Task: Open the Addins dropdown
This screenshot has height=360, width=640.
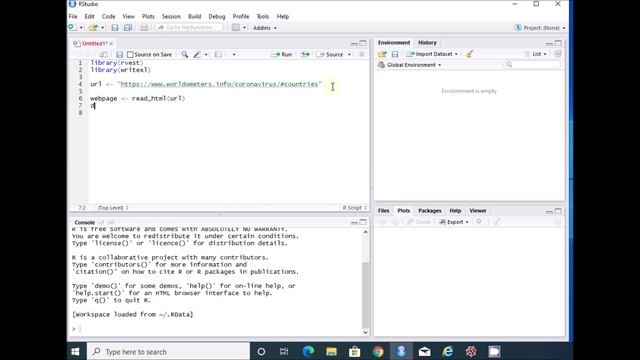Action: (264, 28)
